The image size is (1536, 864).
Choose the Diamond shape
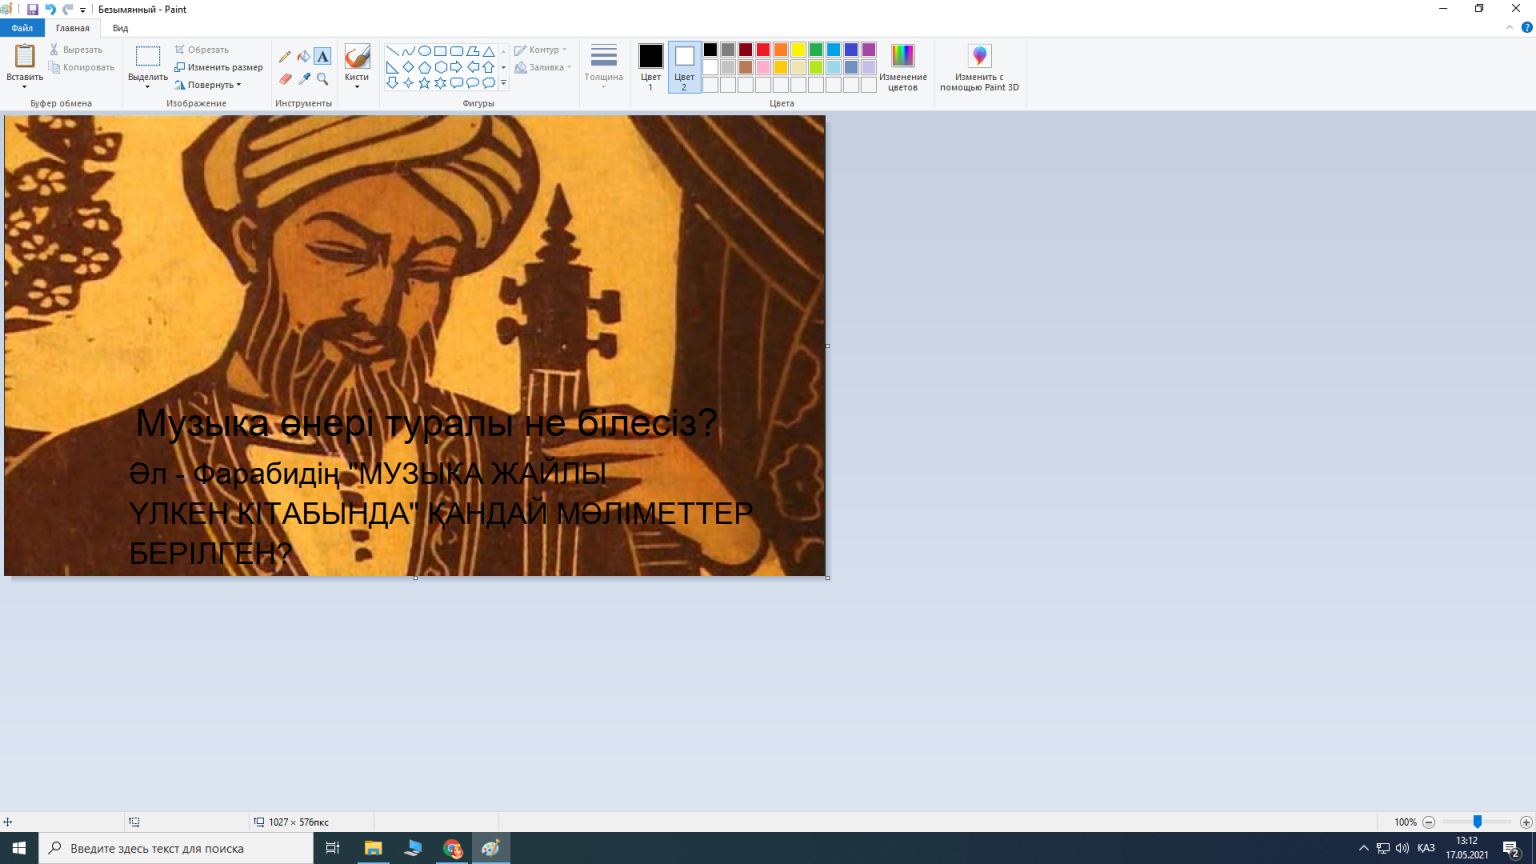tap(408, 67)
